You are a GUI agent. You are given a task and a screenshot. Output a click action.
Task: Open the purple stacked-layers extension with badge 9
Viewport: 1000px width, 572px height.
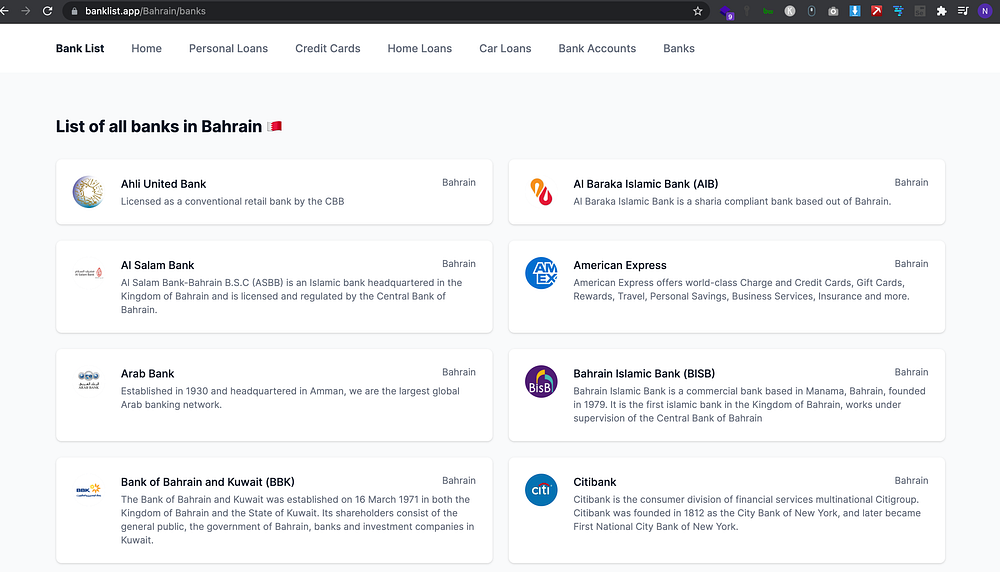[x=726, y=11]
